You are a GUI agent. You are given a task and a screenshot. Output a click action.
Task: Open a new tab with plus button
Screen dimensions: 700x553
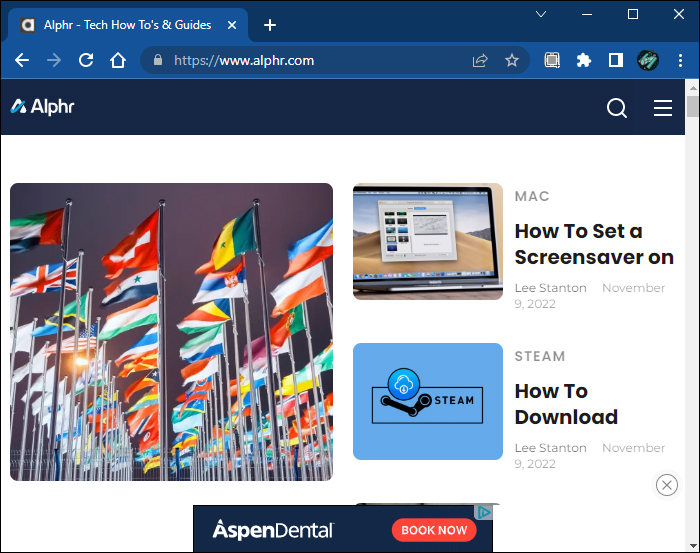click(270, 25)
